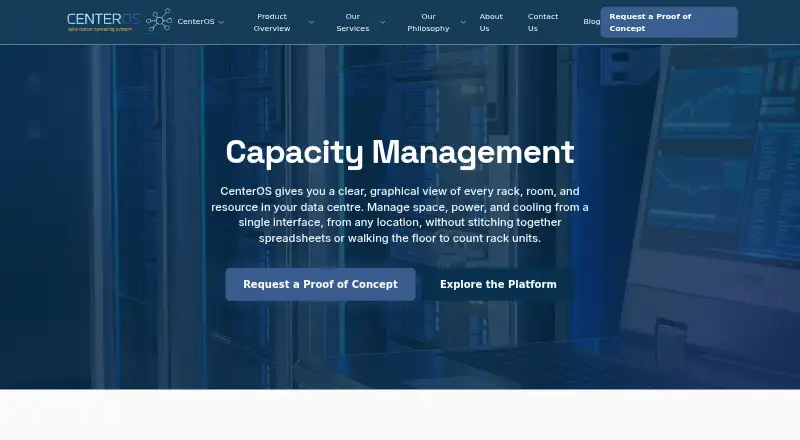Click the Explore the Platform button
The width and height of the screenshot is (800, 440).
(498, 284)
